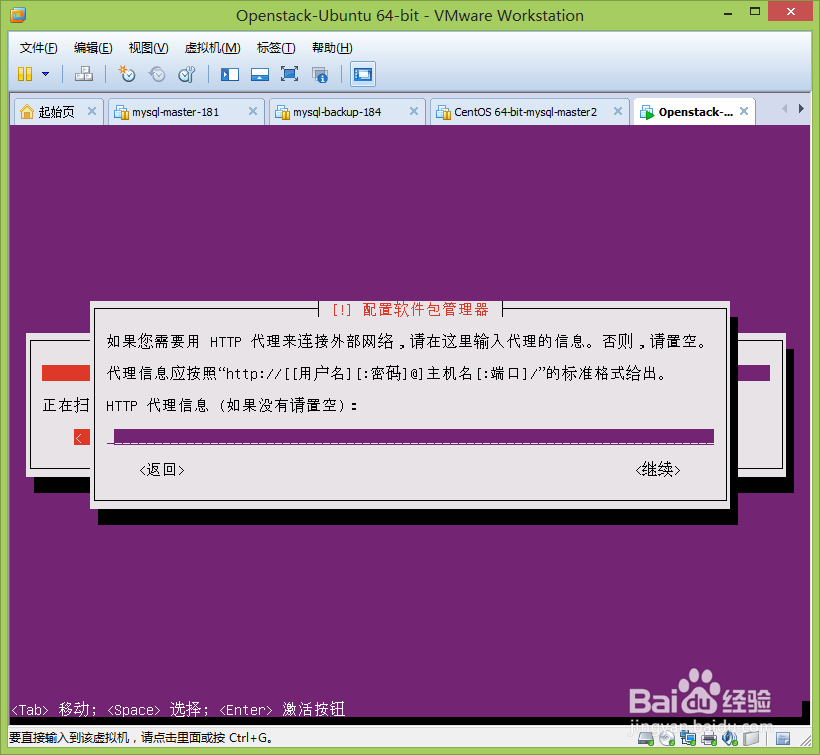Click the hard disk status icon
Viewport: 820px width, 755px height.
coord(644,740)
